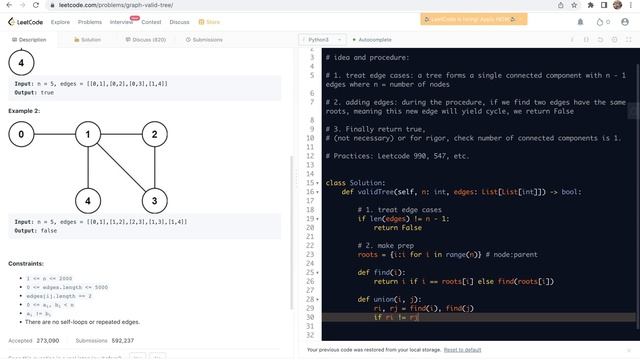The height and width of the screenshot is (360, 640).
Task: Click the 'Output: true' text
Action: (34, 93)
